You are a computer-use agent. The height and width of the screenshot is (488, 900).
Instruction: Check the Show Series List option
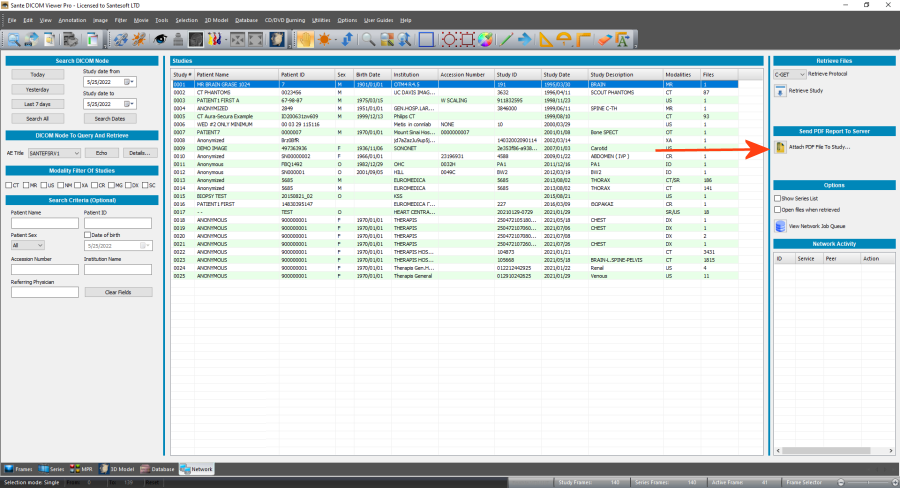(778, 199)
